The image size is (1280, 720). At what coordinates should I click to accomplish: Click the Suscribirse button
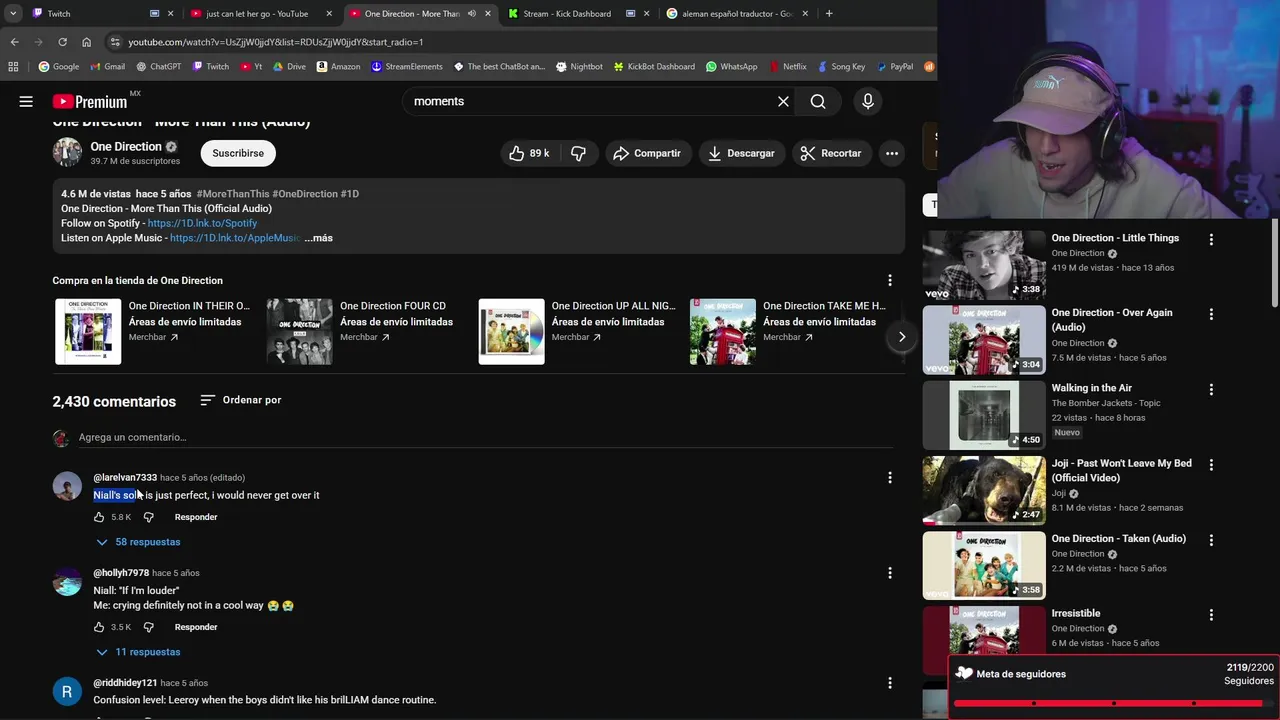[238, 153]
